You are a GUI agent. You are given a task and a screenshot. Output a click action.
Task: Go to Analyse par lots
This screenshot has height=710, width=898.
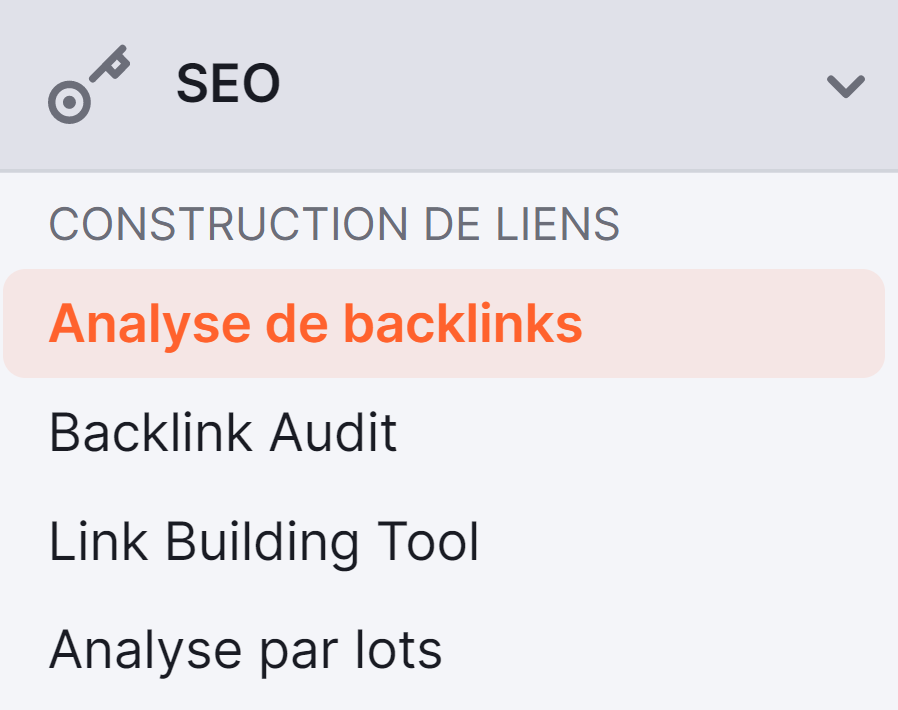click(245, 648)
